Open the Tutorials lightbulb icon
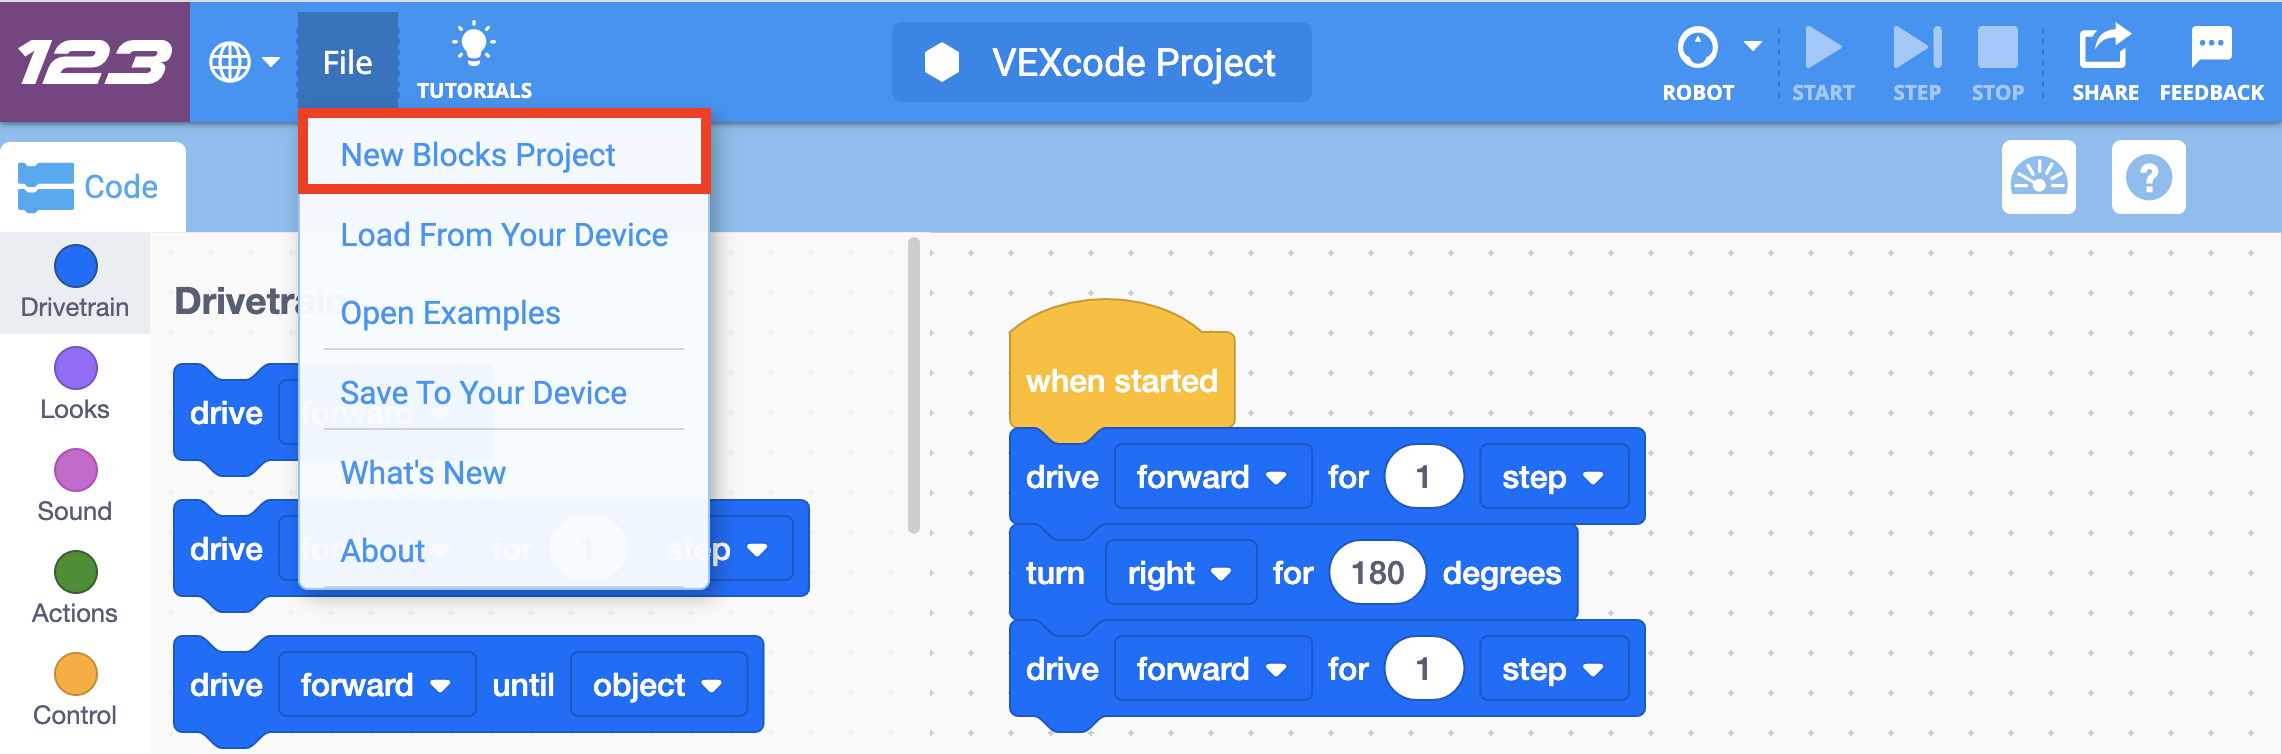Image resolution: width=2282 pixels, height=754 pixels. [473, 46]
